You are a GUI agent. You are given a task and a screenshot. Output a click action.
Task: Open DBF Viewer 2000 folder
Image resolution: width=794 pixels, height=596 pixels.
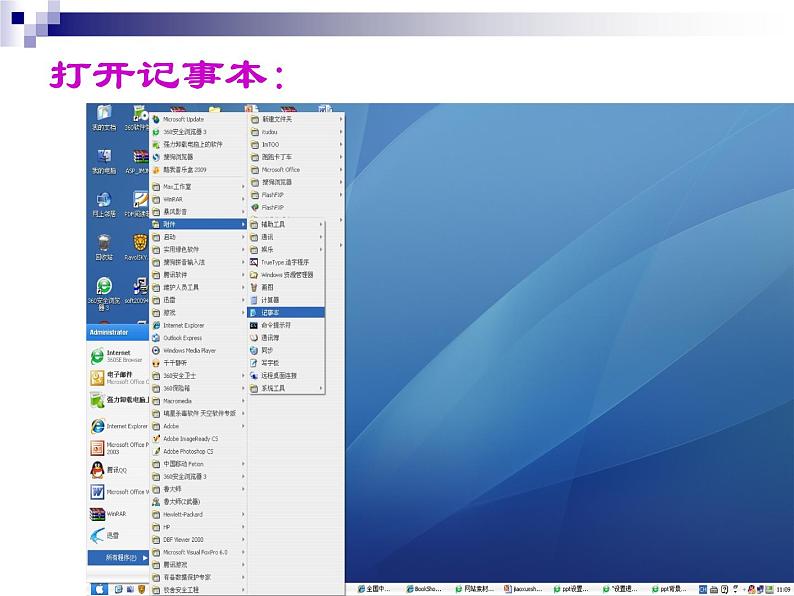198,540
